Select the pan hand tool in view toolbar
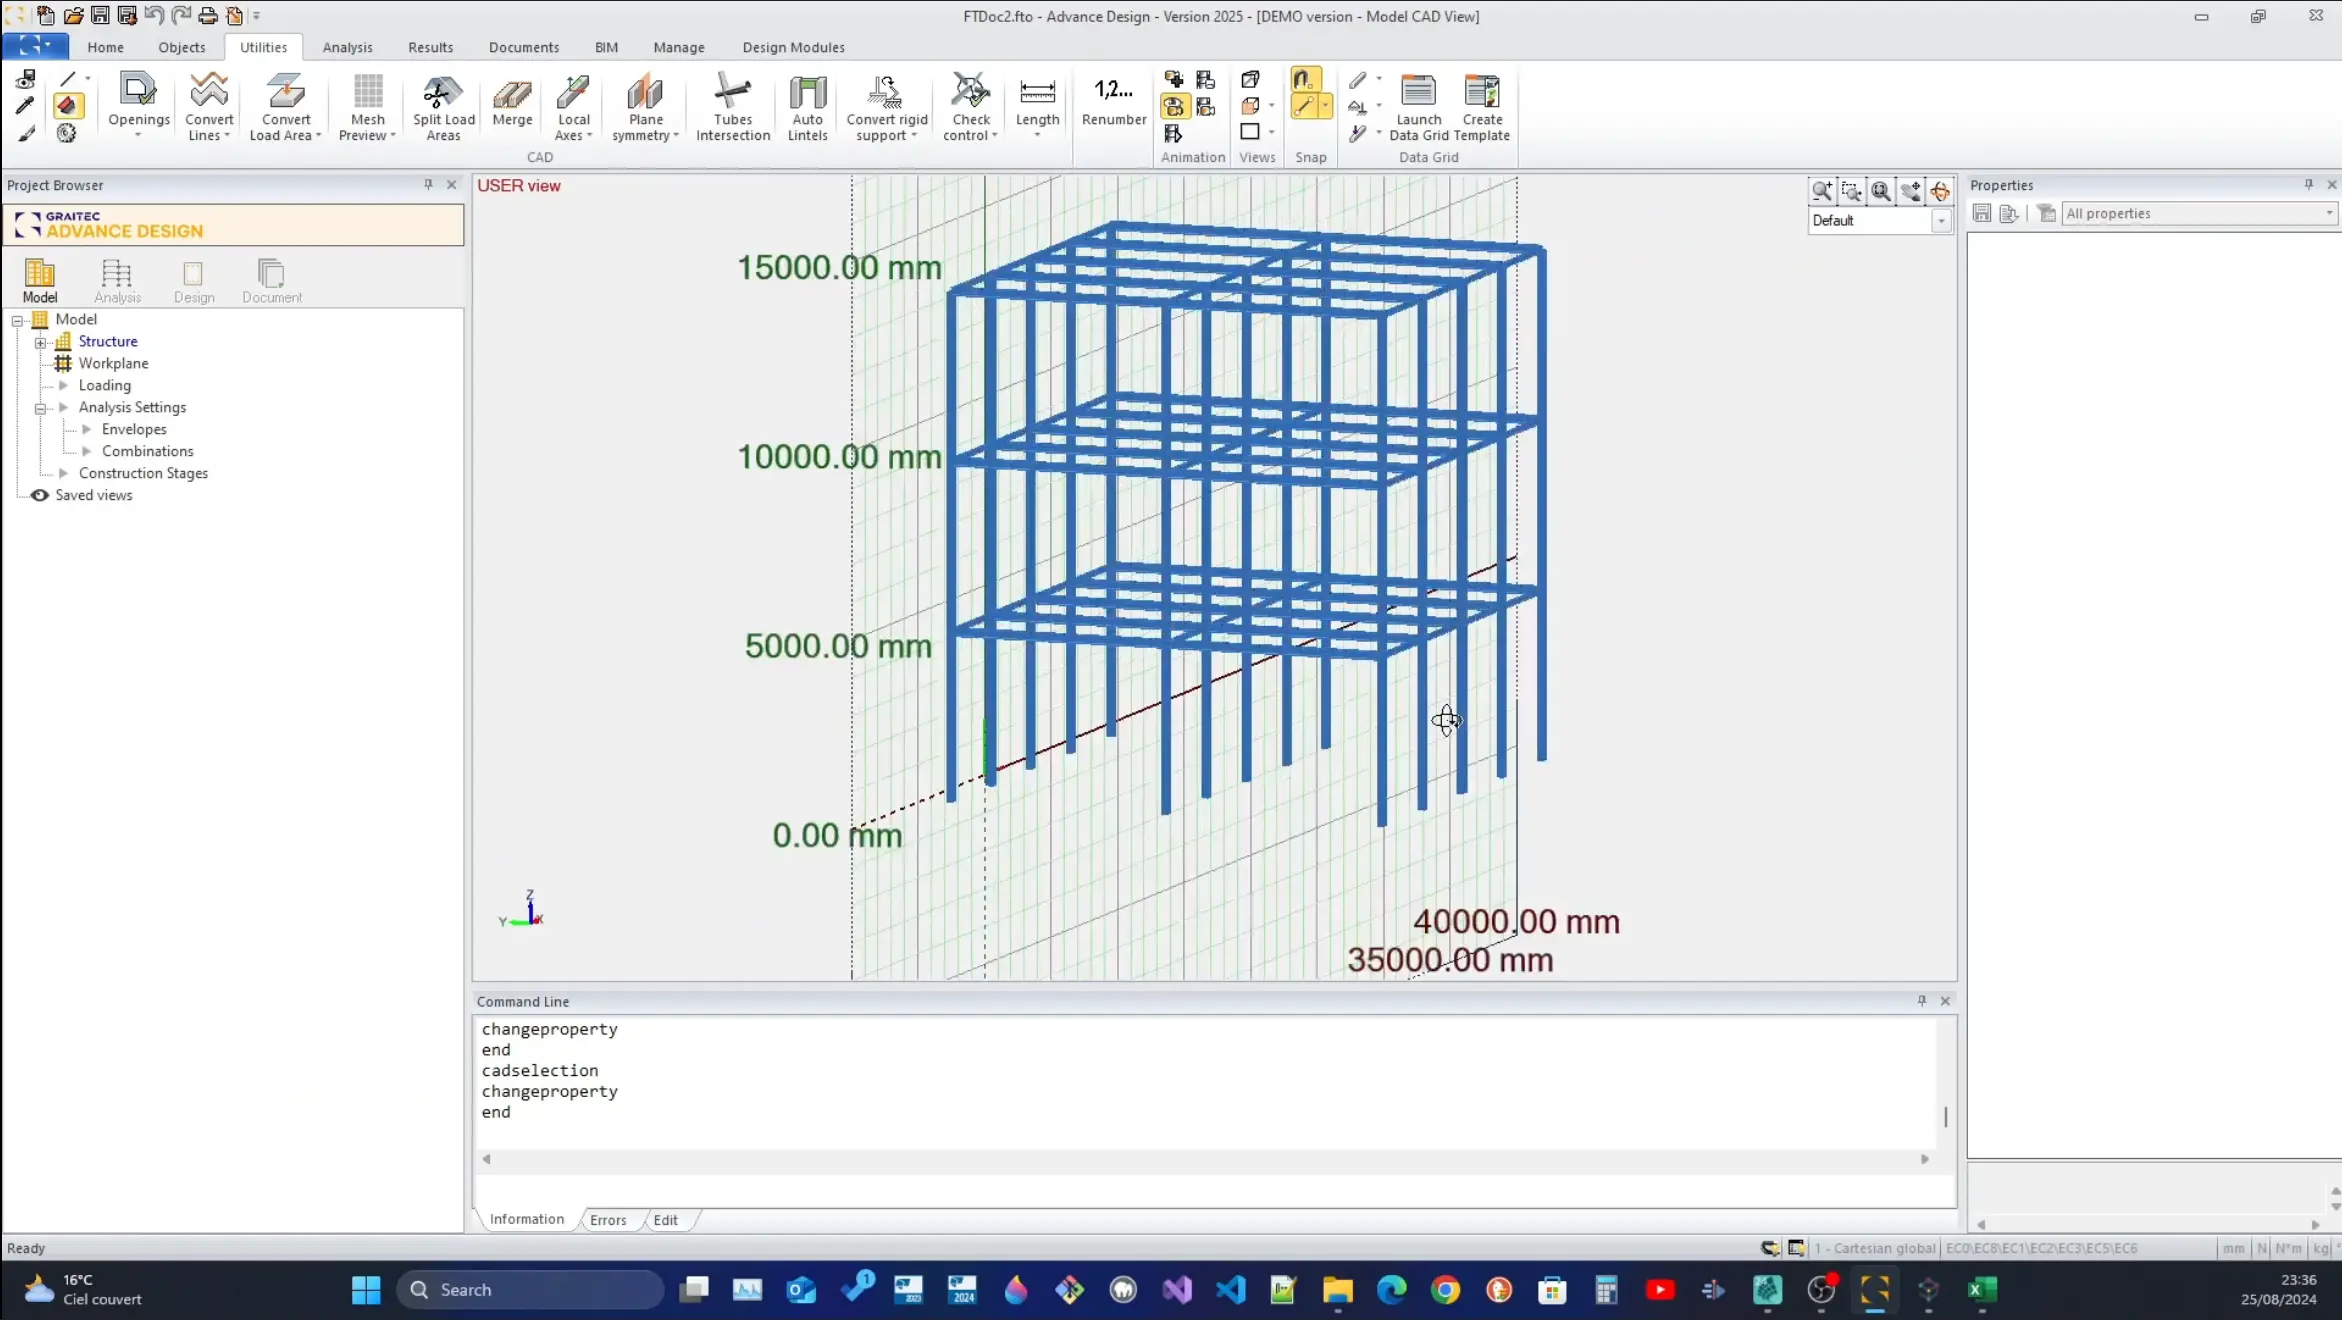Screen dimensions: 2342x1320 (1910, 190)
